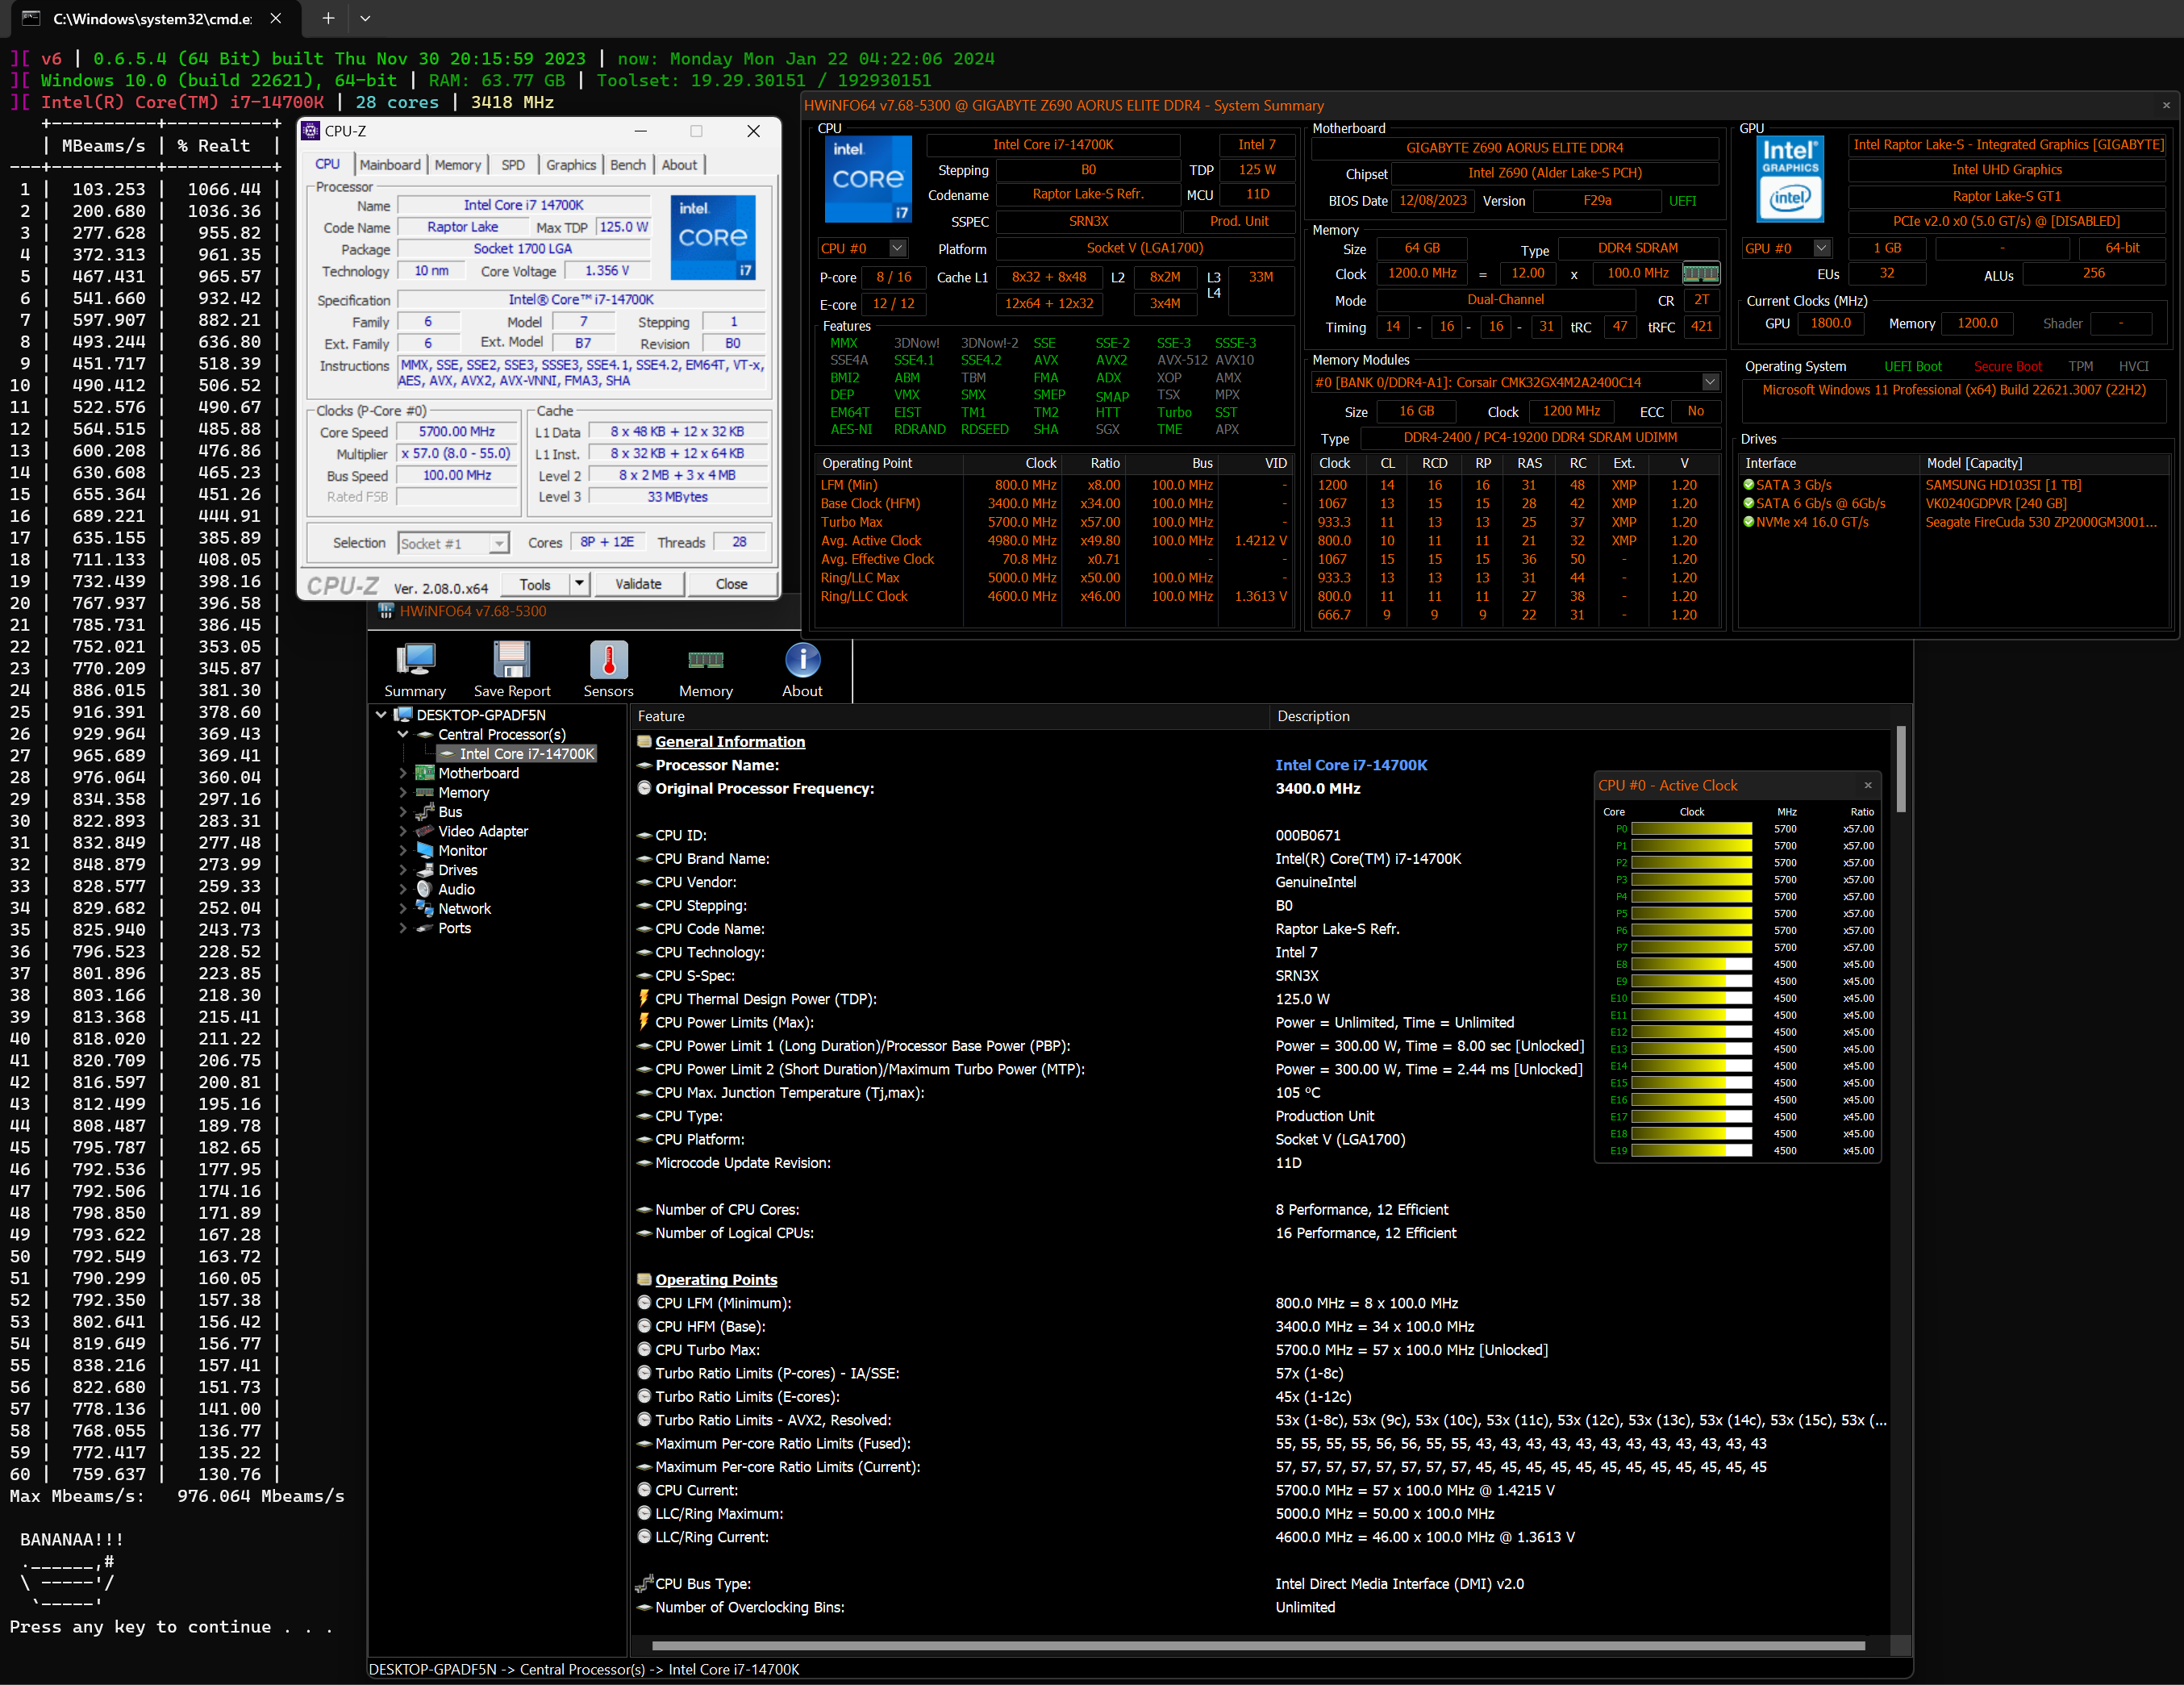Click the E8 core clock bar
Image resolution: width=2184 pixels, height=1685 pixels.
pyautogui.click(x=1691, y=964)
